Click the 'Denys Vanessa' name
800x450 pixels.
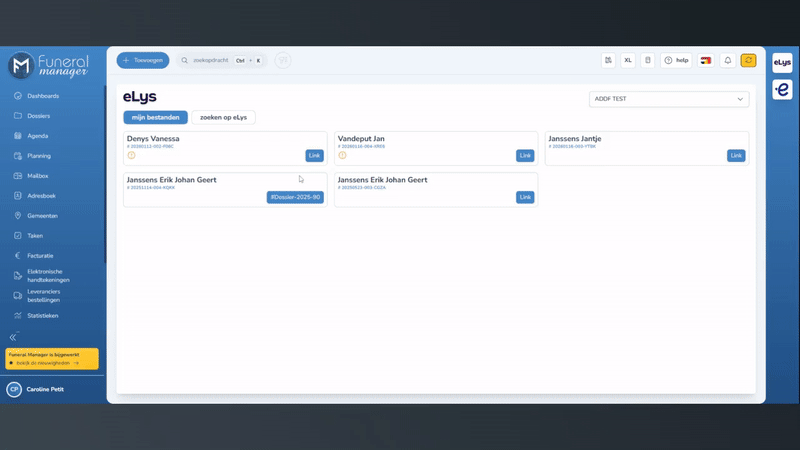point(153,139)
